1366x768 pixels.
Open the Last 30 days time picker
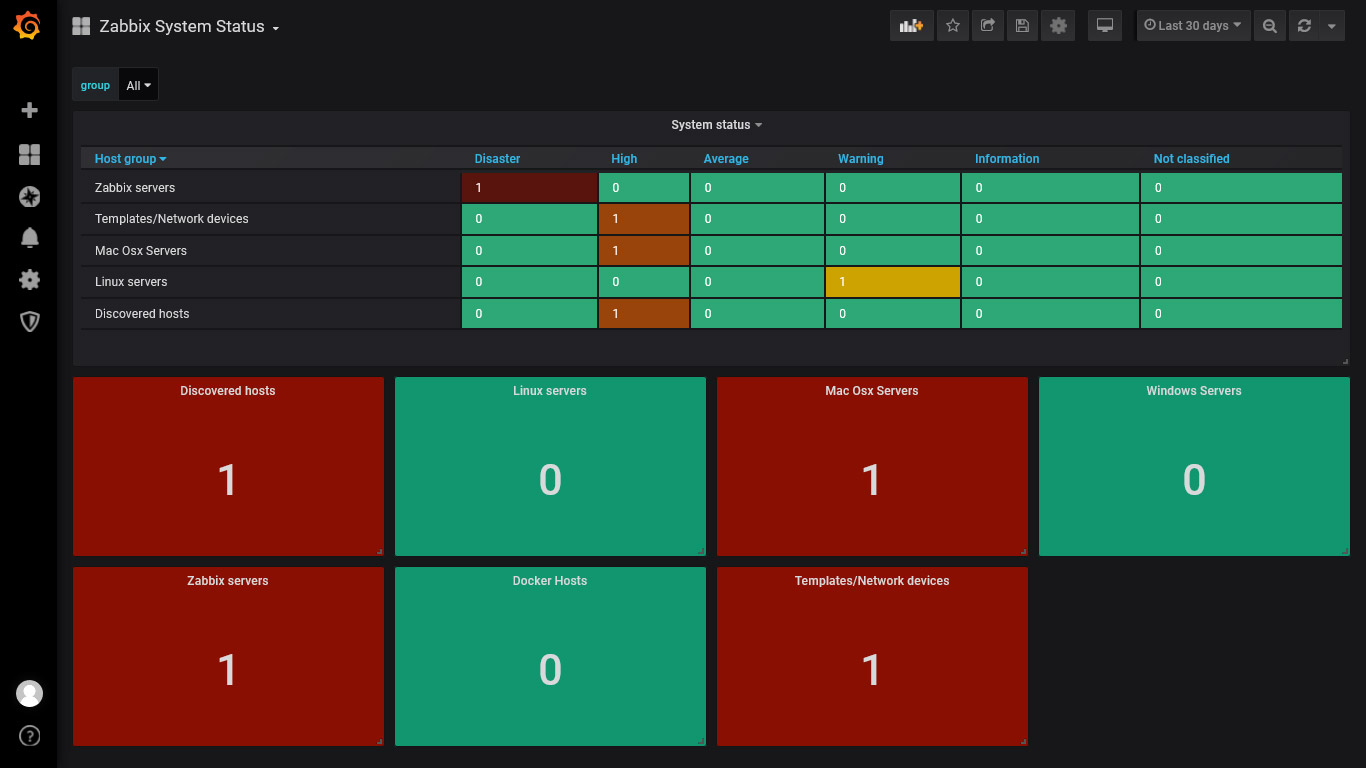pyautogui.click(x=1193, y=26)
